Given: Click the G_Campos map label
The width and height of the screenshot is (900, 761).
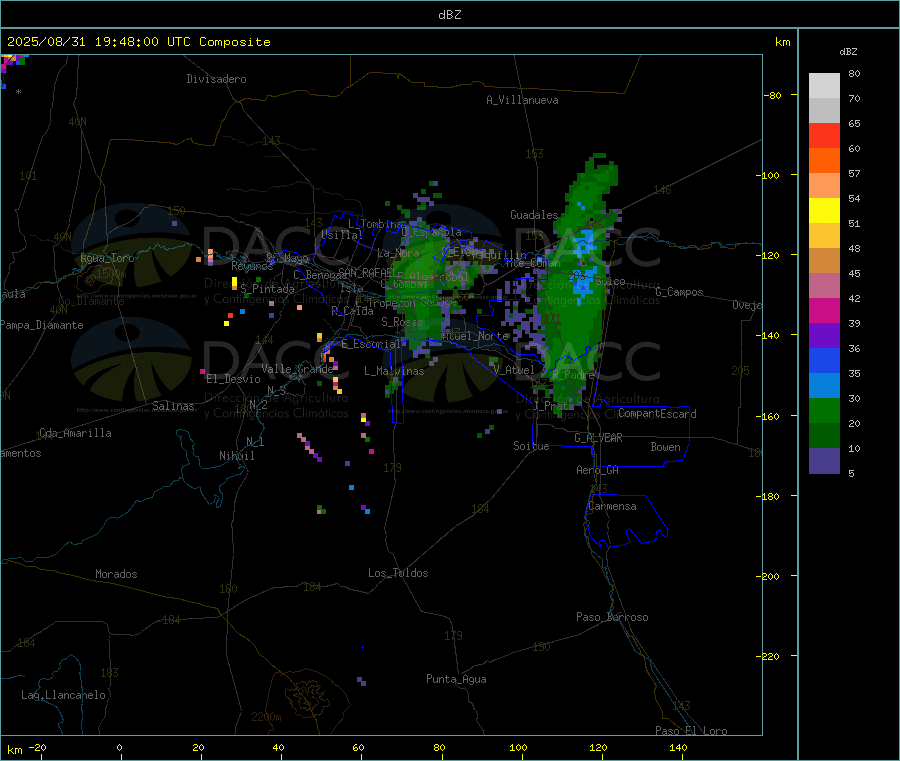Looking at the screenshot, I should click(679, 292).
